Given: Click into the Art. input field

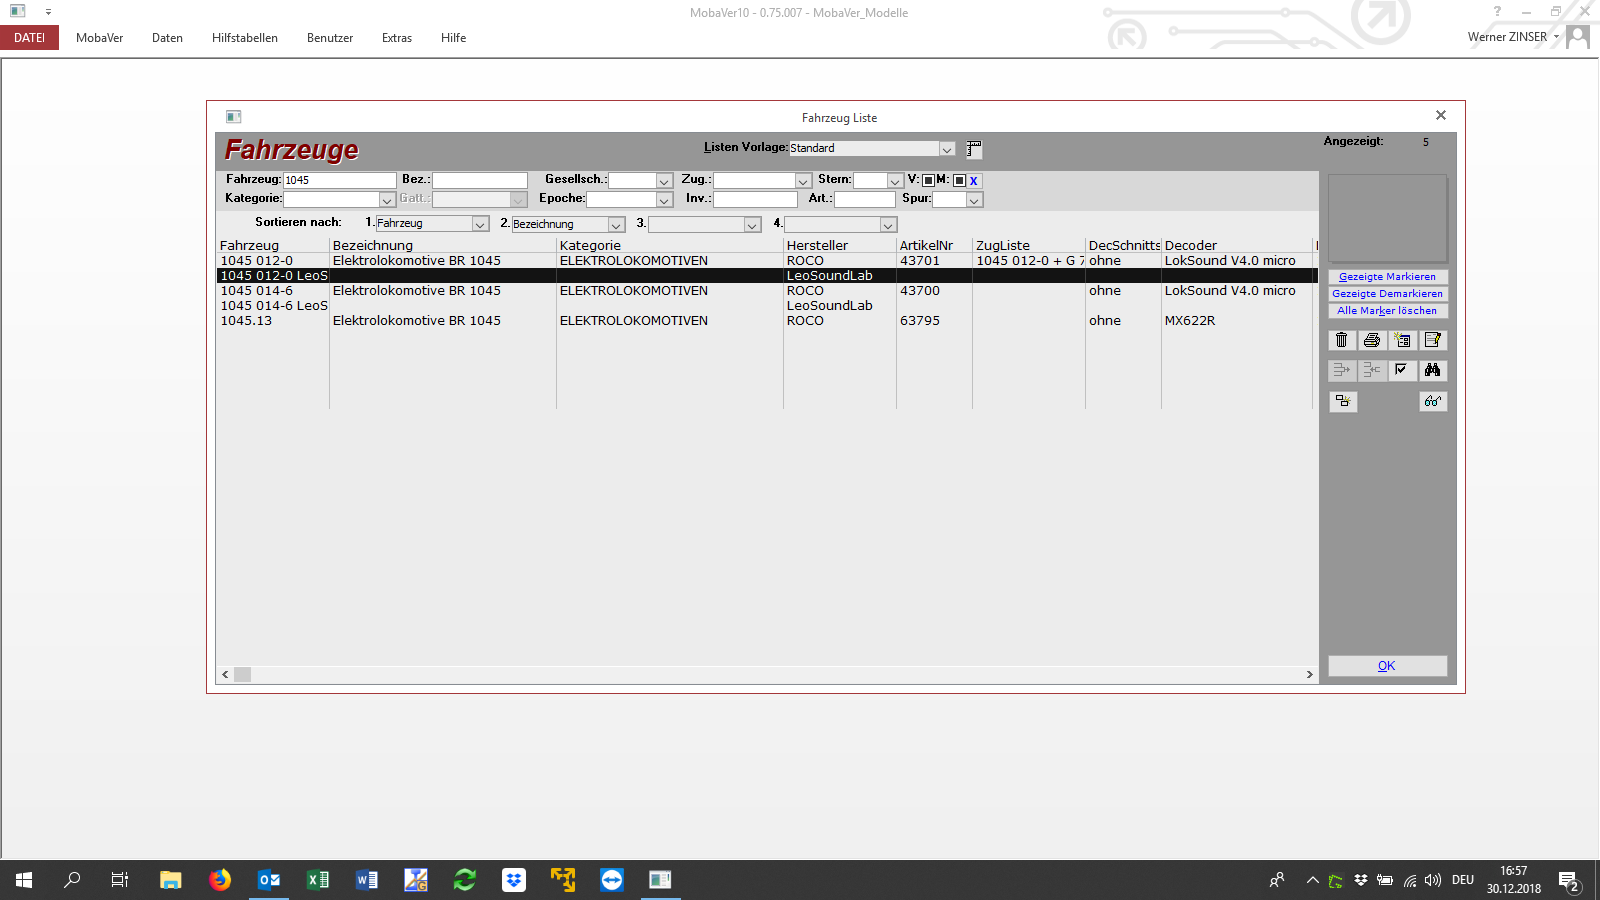Looking at the screenshot, I should (x=865, y=200).
